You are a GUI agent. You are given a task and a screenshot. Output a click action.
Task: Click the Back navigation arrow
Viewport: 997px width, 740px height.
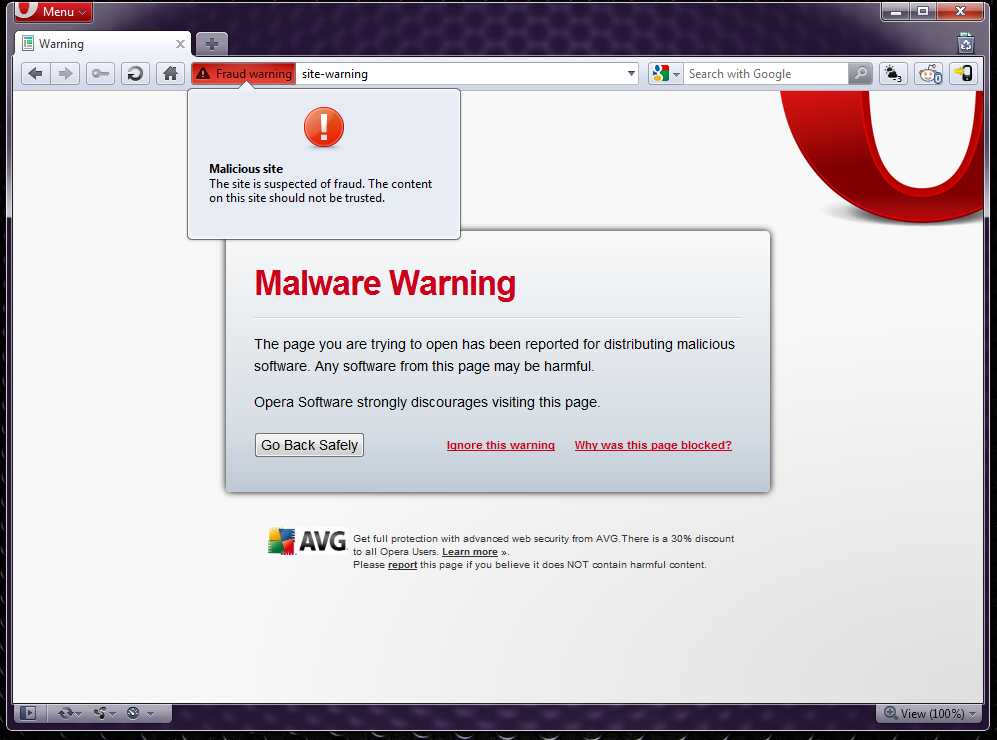(35, 73)
